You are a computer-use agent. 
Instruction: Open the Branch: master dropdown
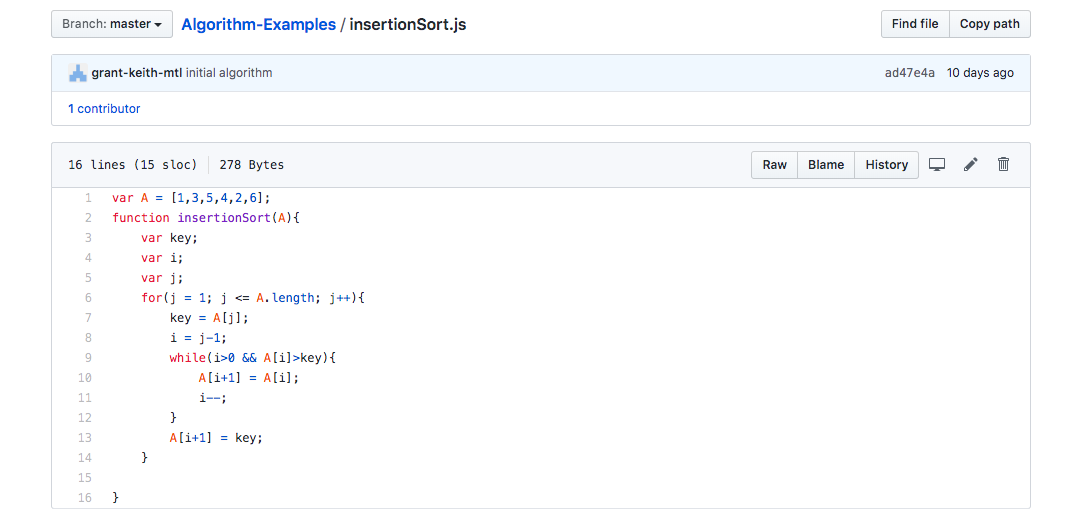(112, 24)
